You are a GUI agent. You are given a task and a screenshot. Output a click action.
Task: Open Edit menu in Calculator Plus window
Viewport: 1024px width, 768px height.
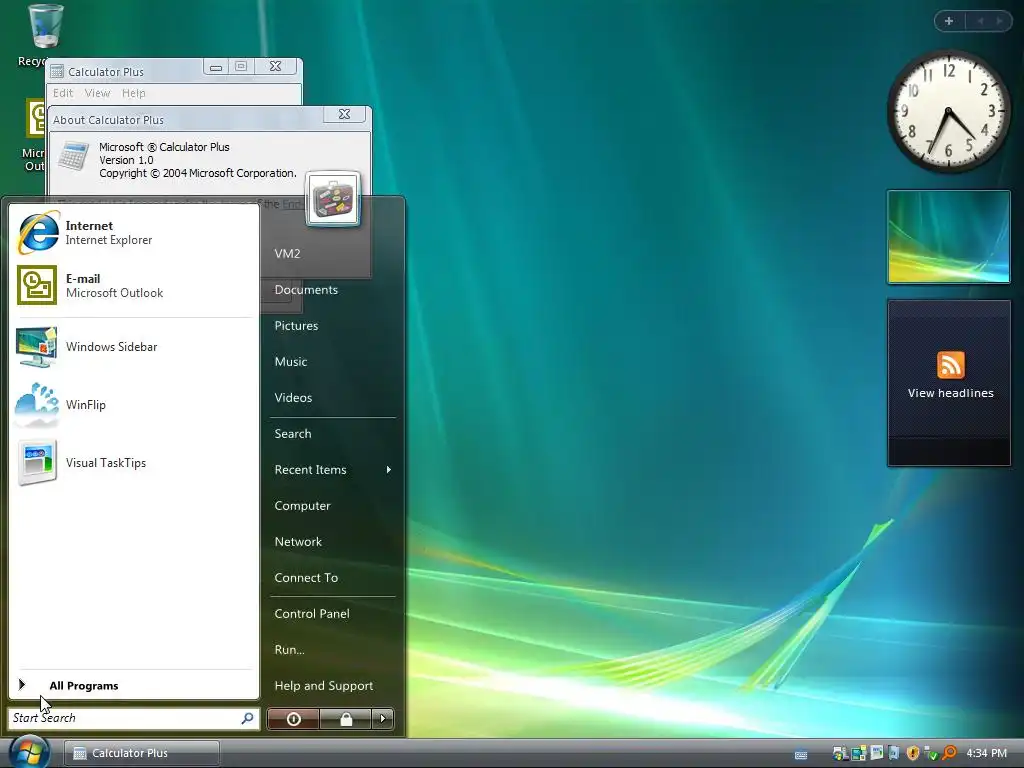[63, 93]
